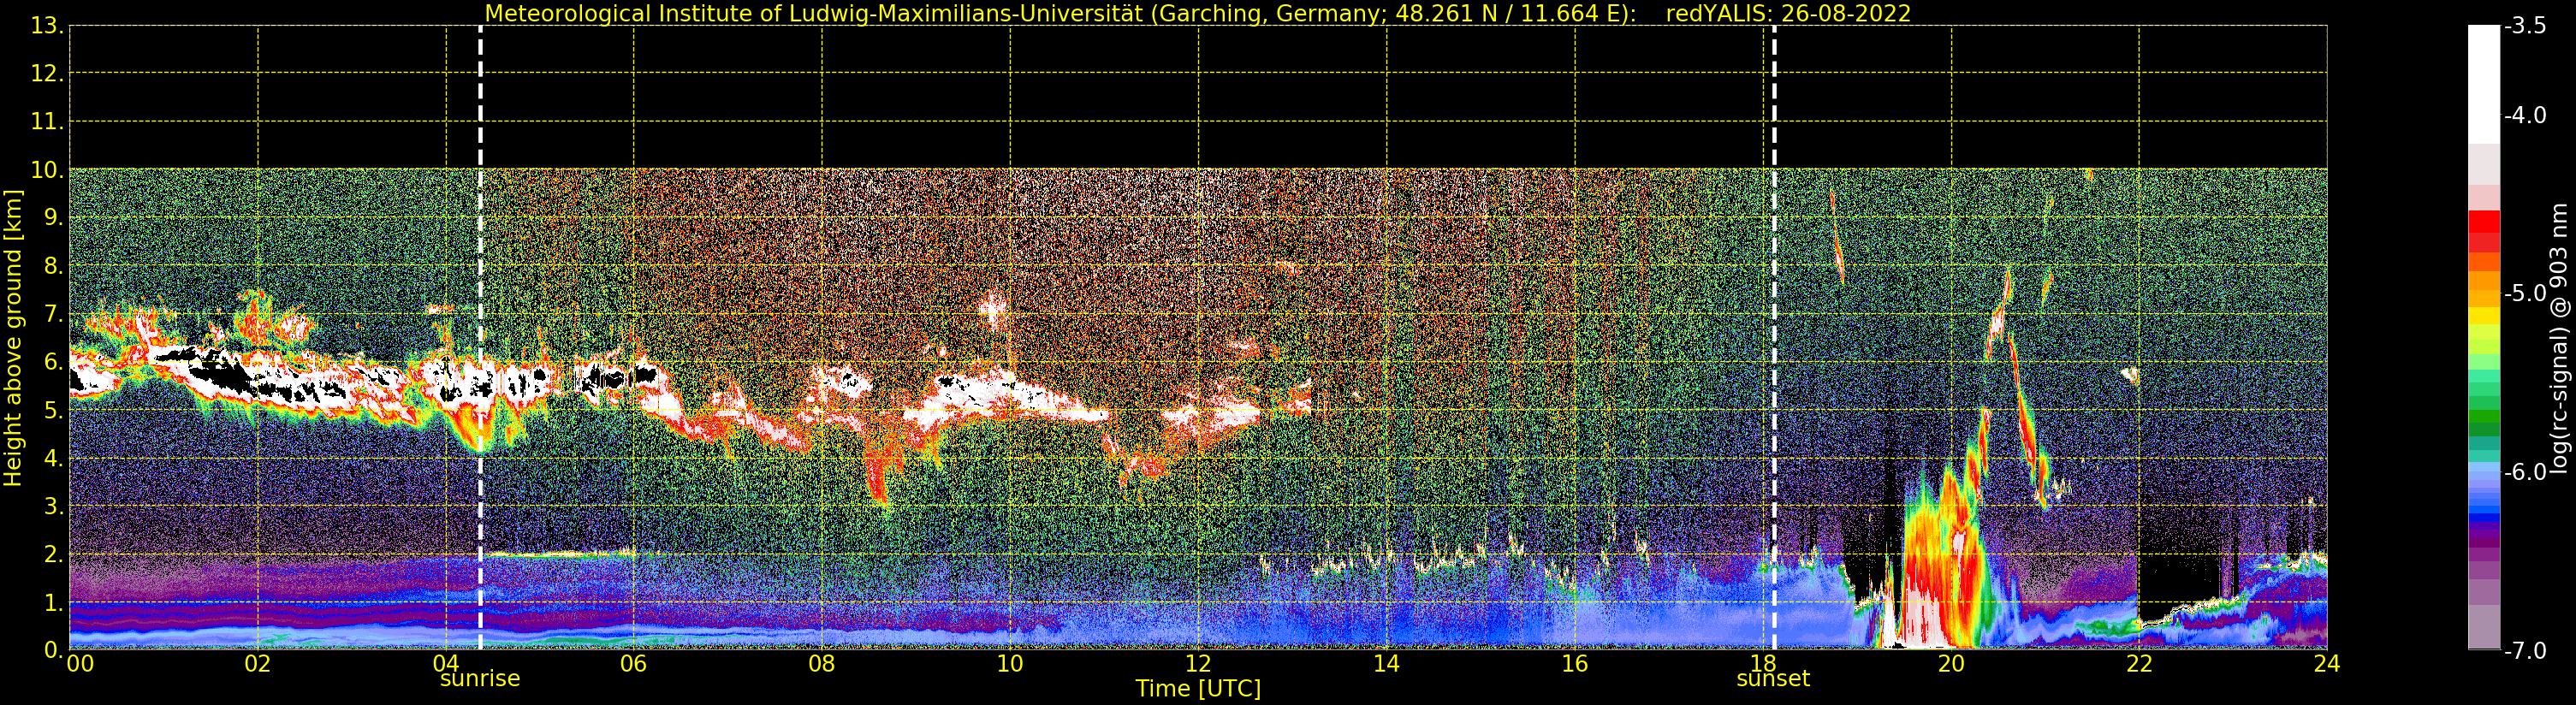This screenshot has height=705, width=2576.
Task: Click time tick label '18'
Action: [x=1763, y=664]
